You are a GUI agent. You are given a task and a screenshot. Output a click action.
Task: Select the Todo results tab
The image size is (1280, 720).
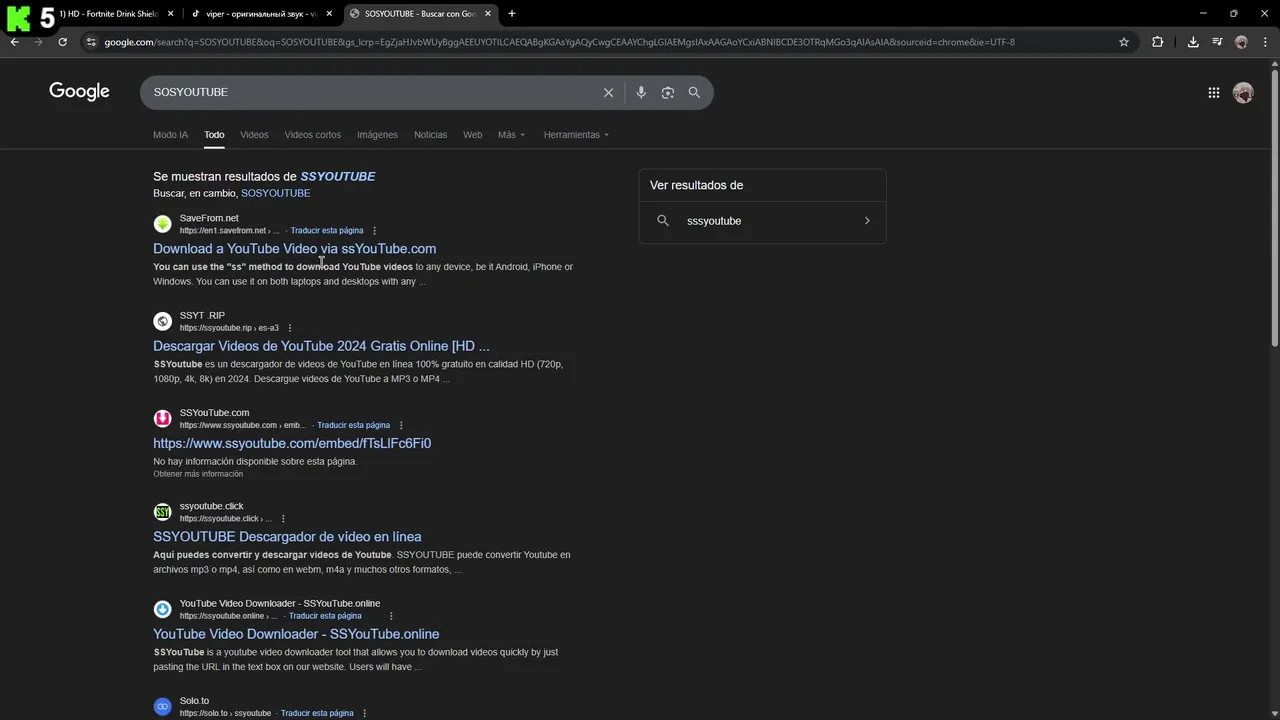click(x=214, y=135)
